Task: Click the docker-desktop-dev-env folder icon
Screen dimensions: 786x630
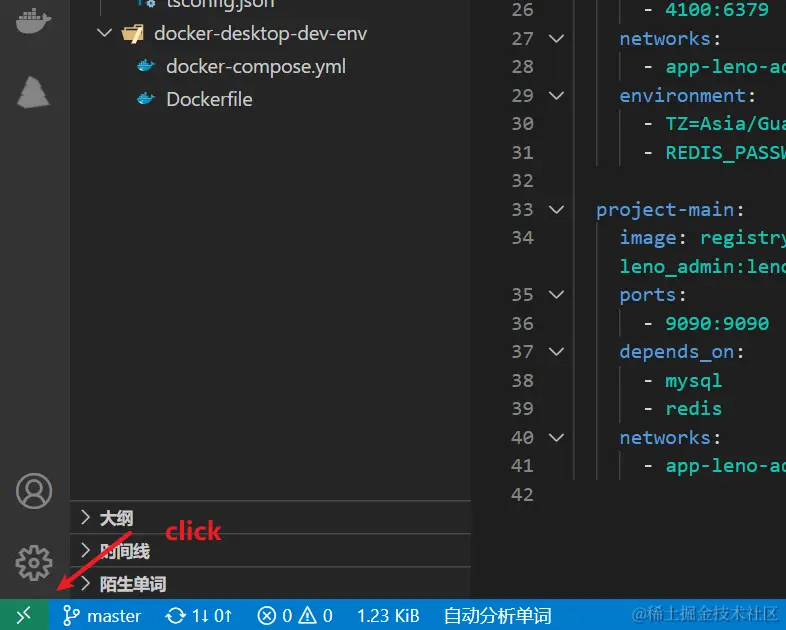Action: point(133,34)
